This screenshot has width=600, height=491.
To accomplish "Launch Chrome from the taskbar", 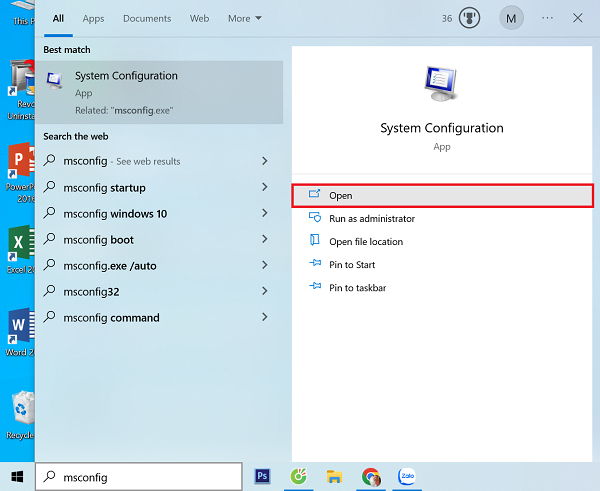I will point(370,477).
